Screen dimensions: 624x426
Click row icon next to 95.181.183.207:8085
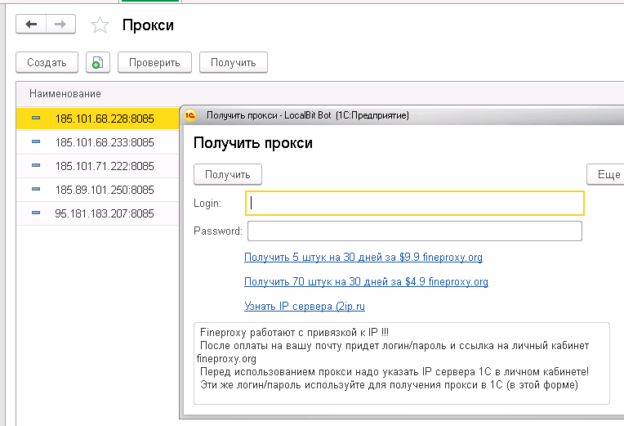(x=36, y=213)
